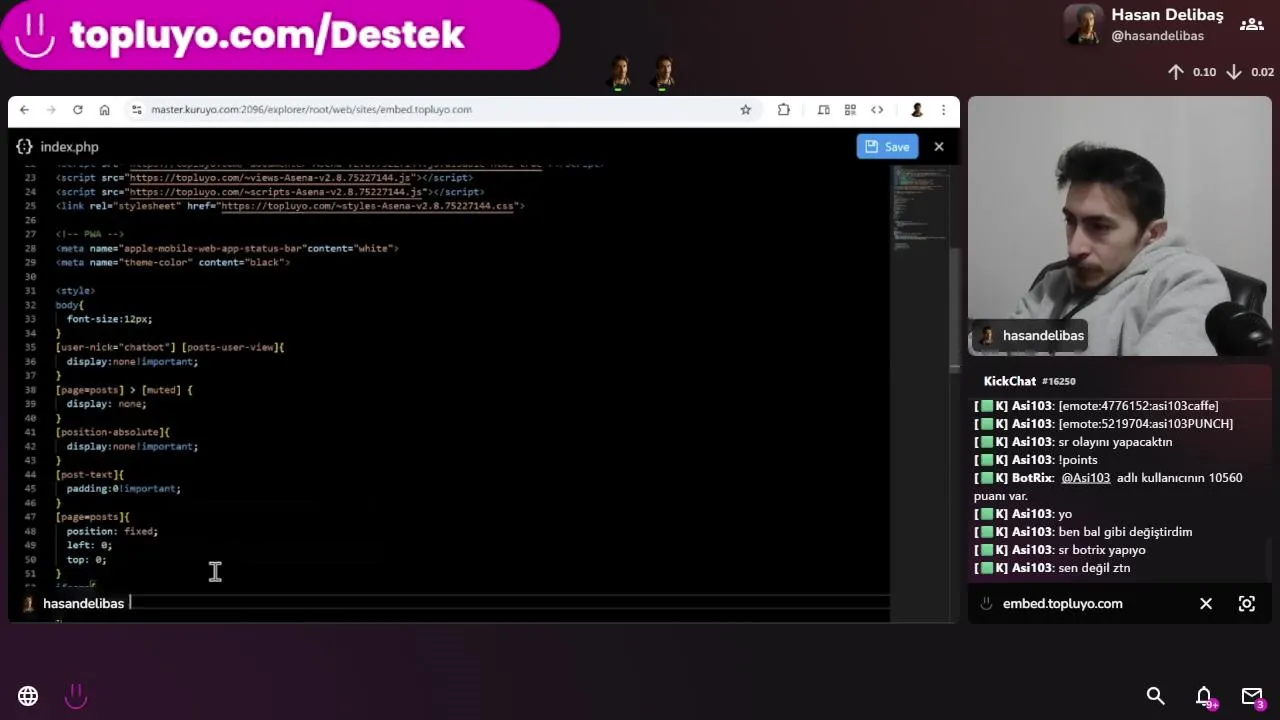The width and height of the screenshot is (1280, 720).
Task: Open the search magnifier icon
Action: 1155,696
